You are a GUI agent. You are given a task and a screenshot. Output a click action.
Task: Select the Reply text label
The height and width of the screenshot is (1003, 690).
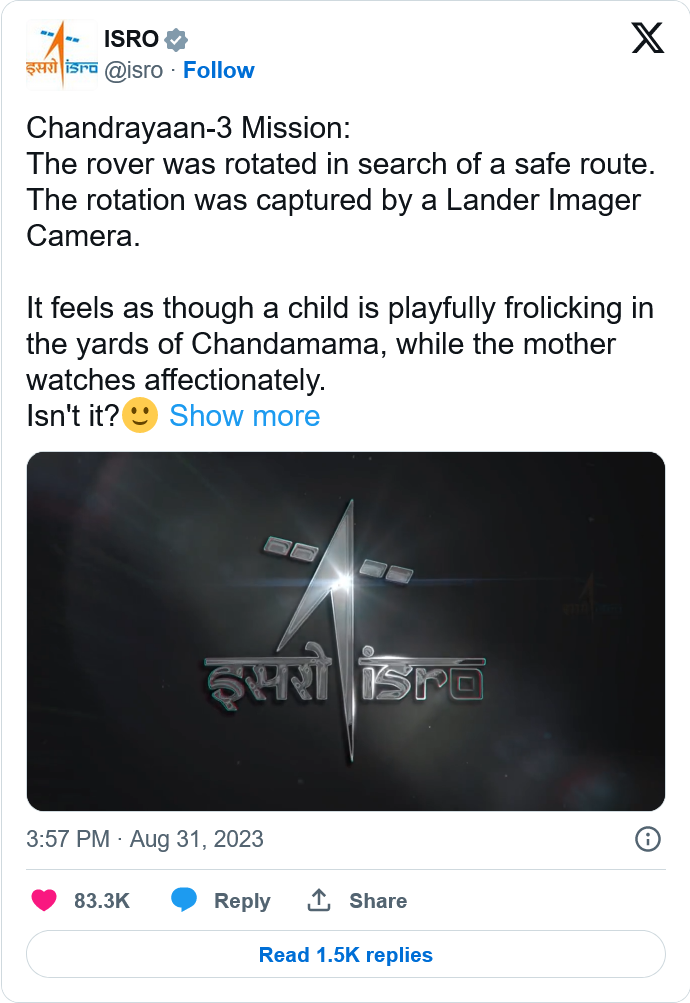(242, 901)
